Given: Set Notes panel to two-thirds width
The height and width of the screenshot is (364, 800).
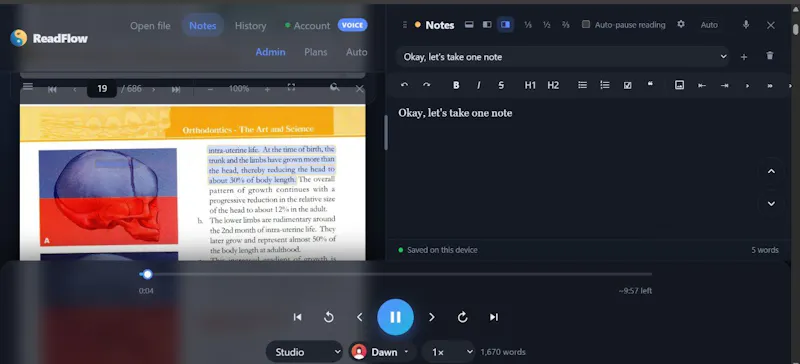Looking at the screenshot, I should tap(565, 25).
